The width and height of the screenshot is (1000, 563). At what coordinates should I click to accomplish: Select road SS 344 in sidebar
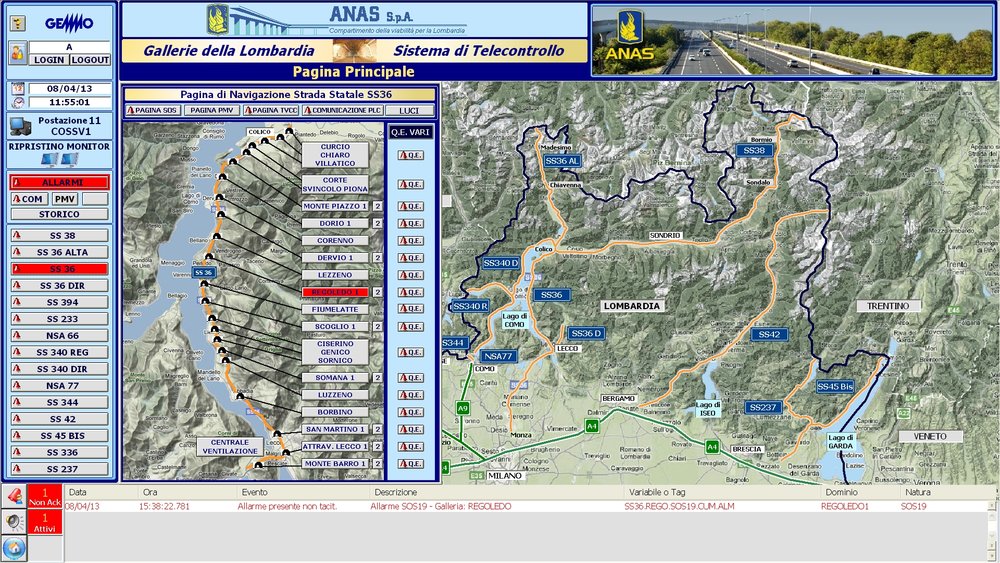tap(59, 402)
